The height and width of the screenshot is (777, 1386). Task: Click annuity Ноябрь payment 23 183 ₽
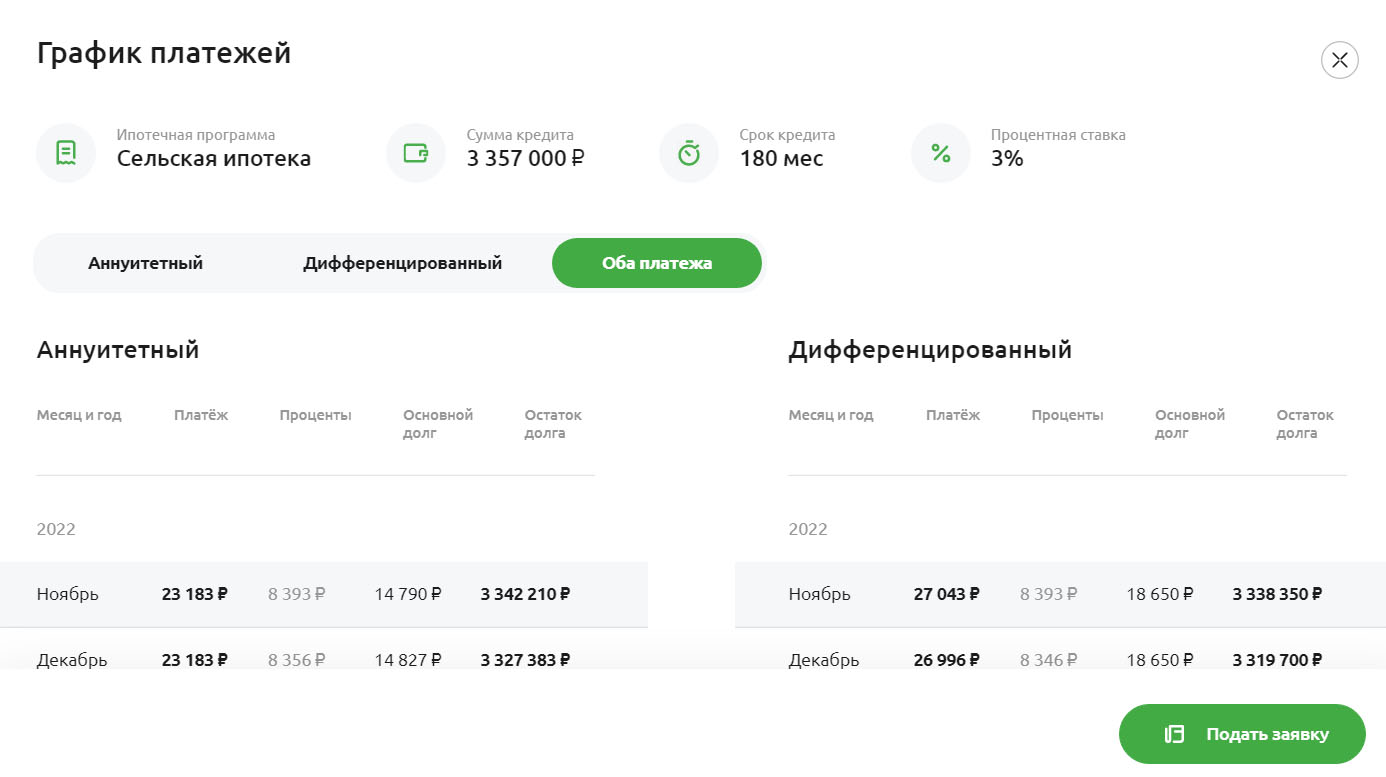coord(195,594)
